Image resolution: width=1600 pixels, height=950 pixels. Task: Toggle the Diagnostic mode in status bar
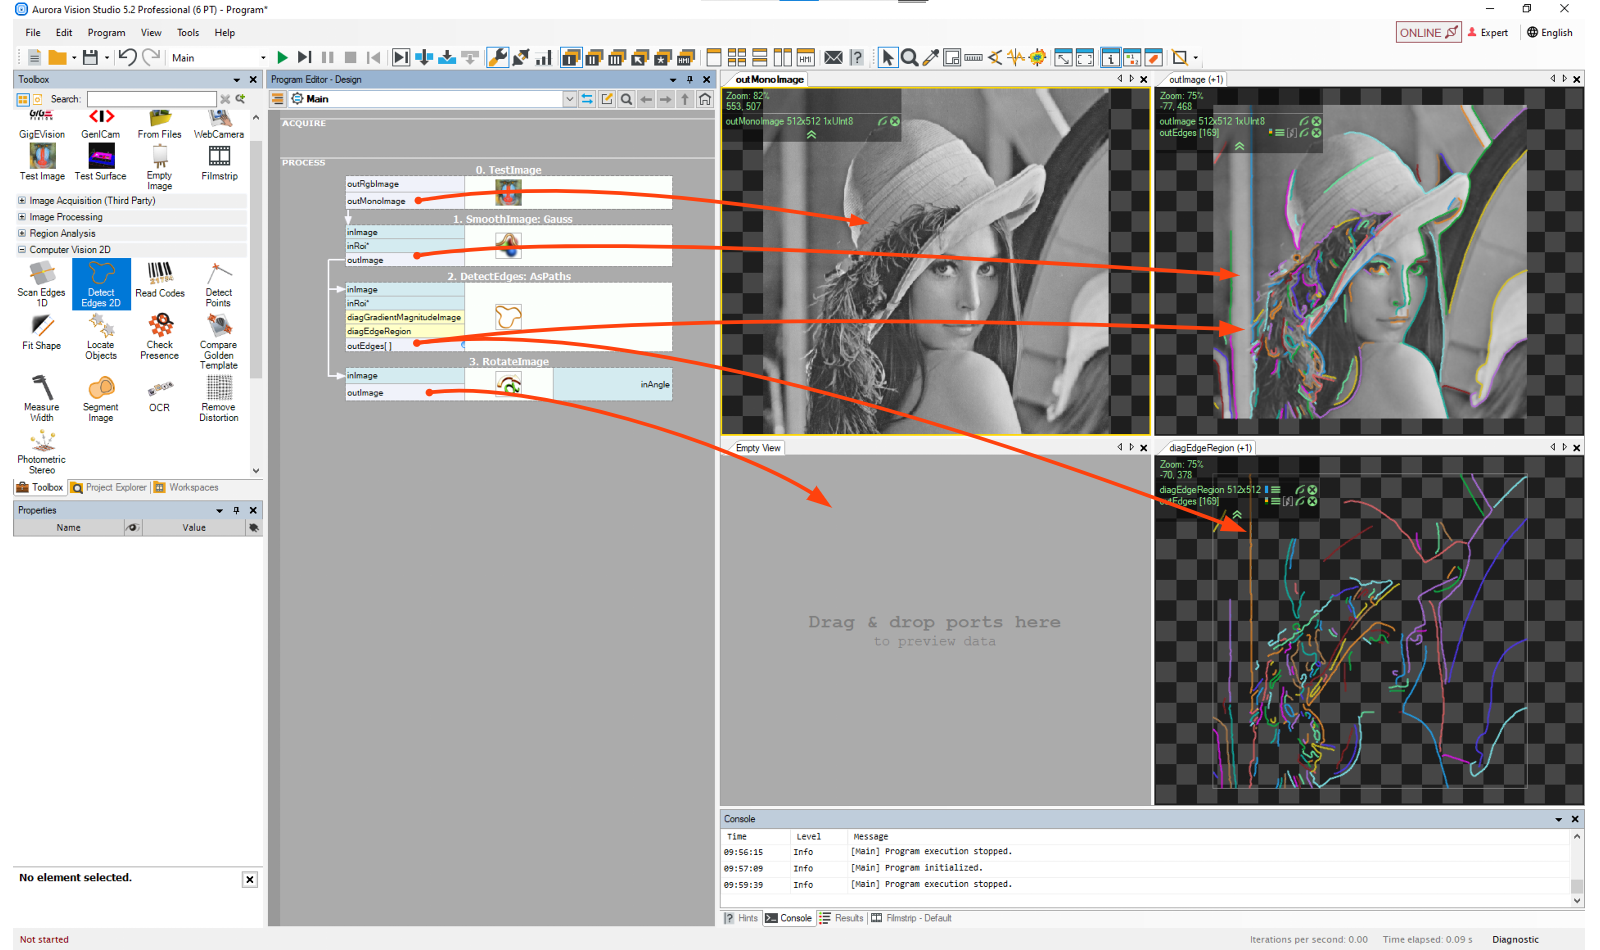tap(1515, 939)
